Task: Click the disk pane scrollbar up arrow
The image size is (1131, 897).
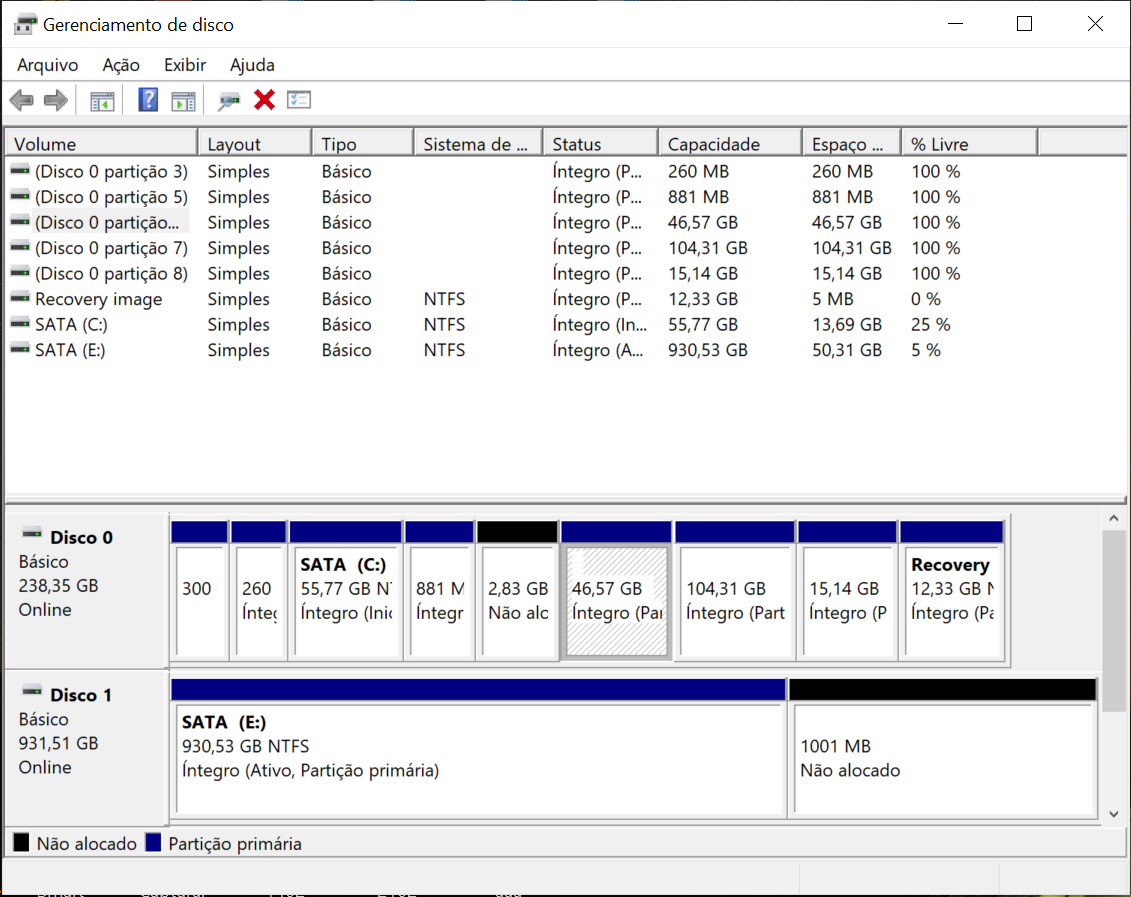Action: (x=1114, y=518)
